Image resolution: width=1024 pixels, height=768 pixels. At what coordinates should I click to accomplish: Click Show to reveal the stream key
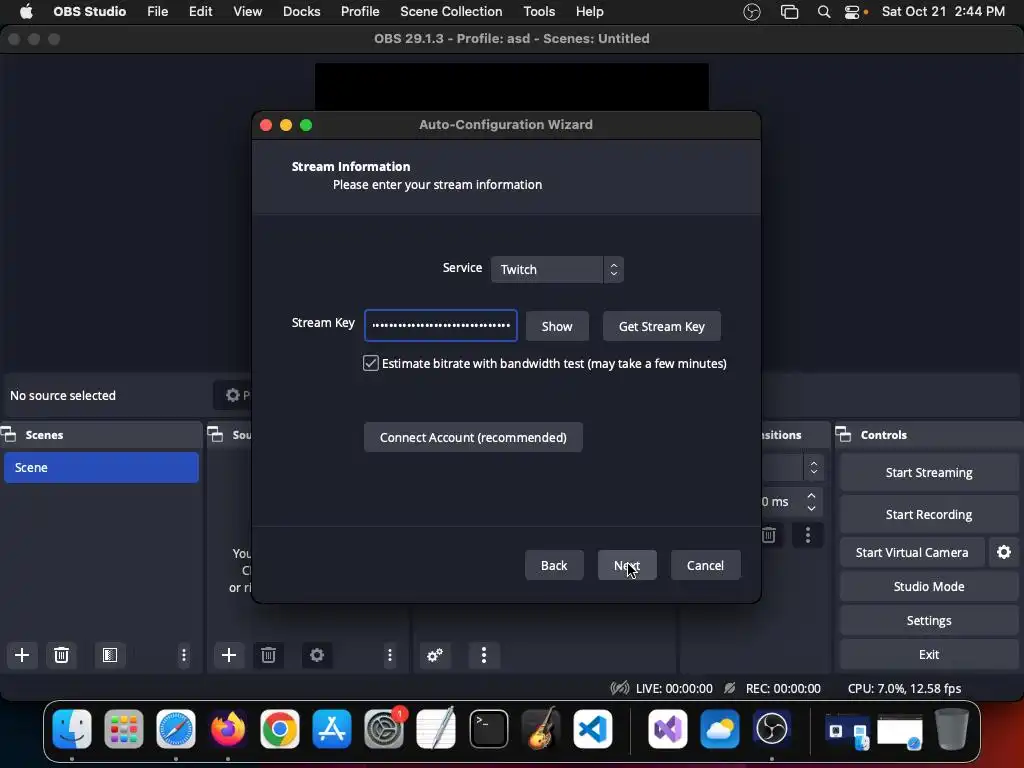[557, 326]
